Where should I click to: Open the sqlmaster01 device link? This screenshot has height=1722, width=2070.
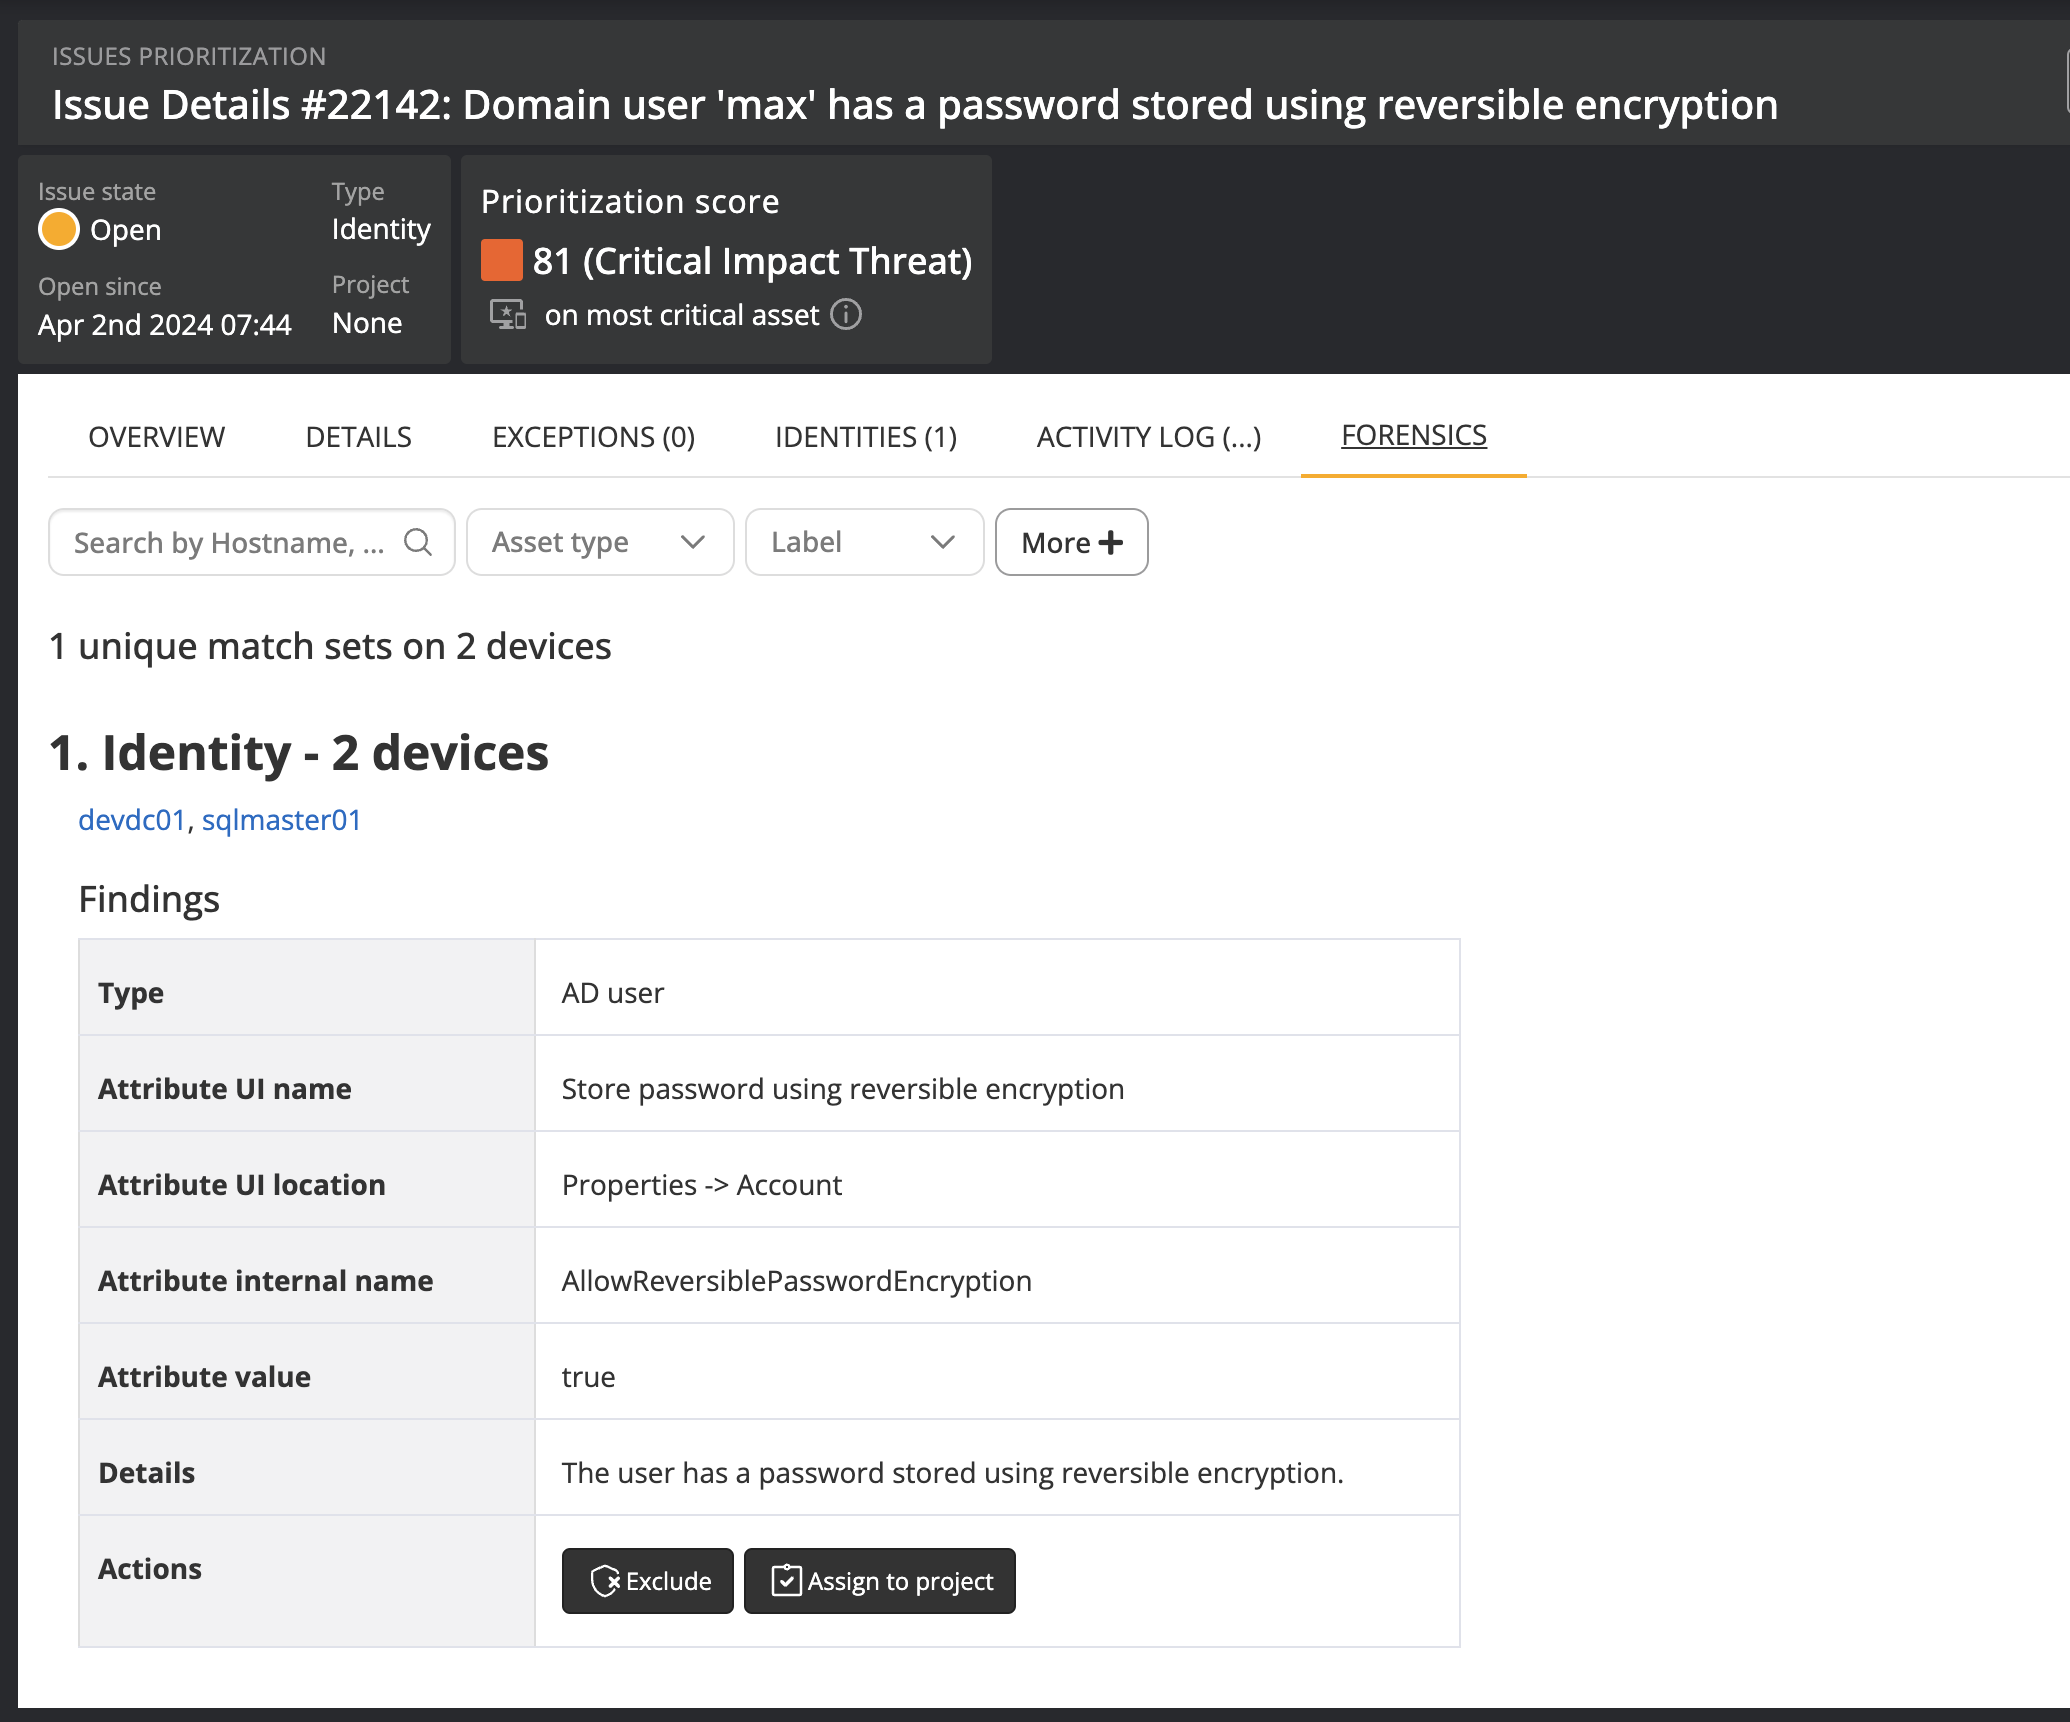[281, 820]
